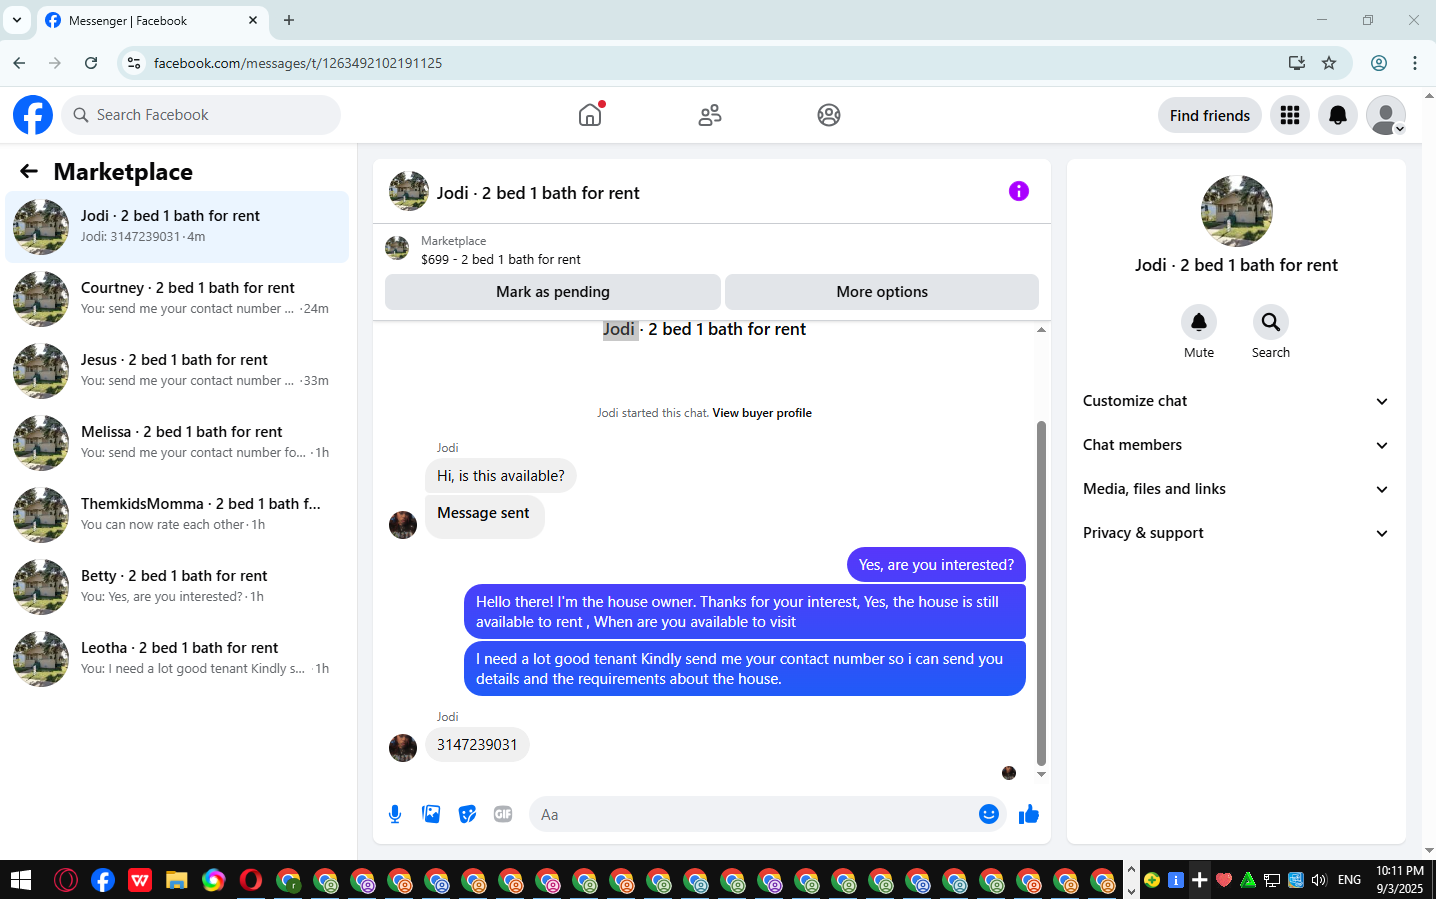1436x899 pixels.
Task: Open Leotha conversation in chat list
Action: click(177, 659)
